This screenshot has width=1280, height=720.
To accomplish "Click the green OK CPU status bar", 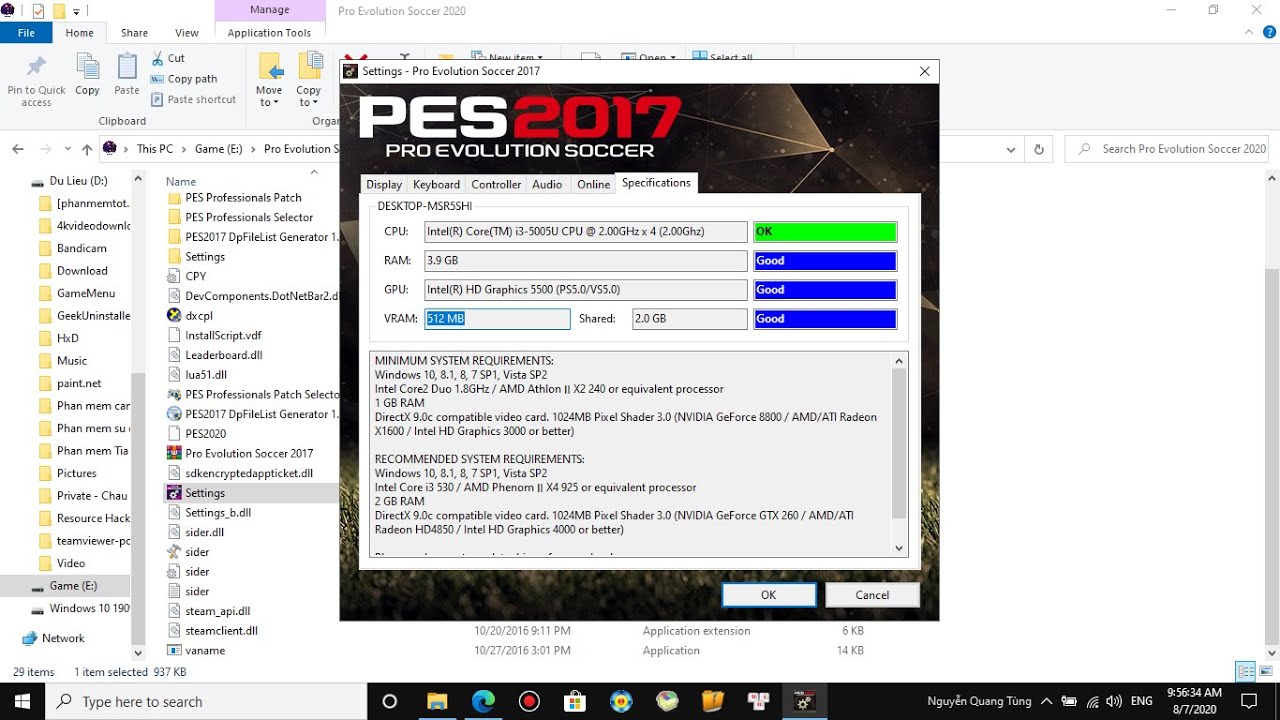I will pos(825,232).
